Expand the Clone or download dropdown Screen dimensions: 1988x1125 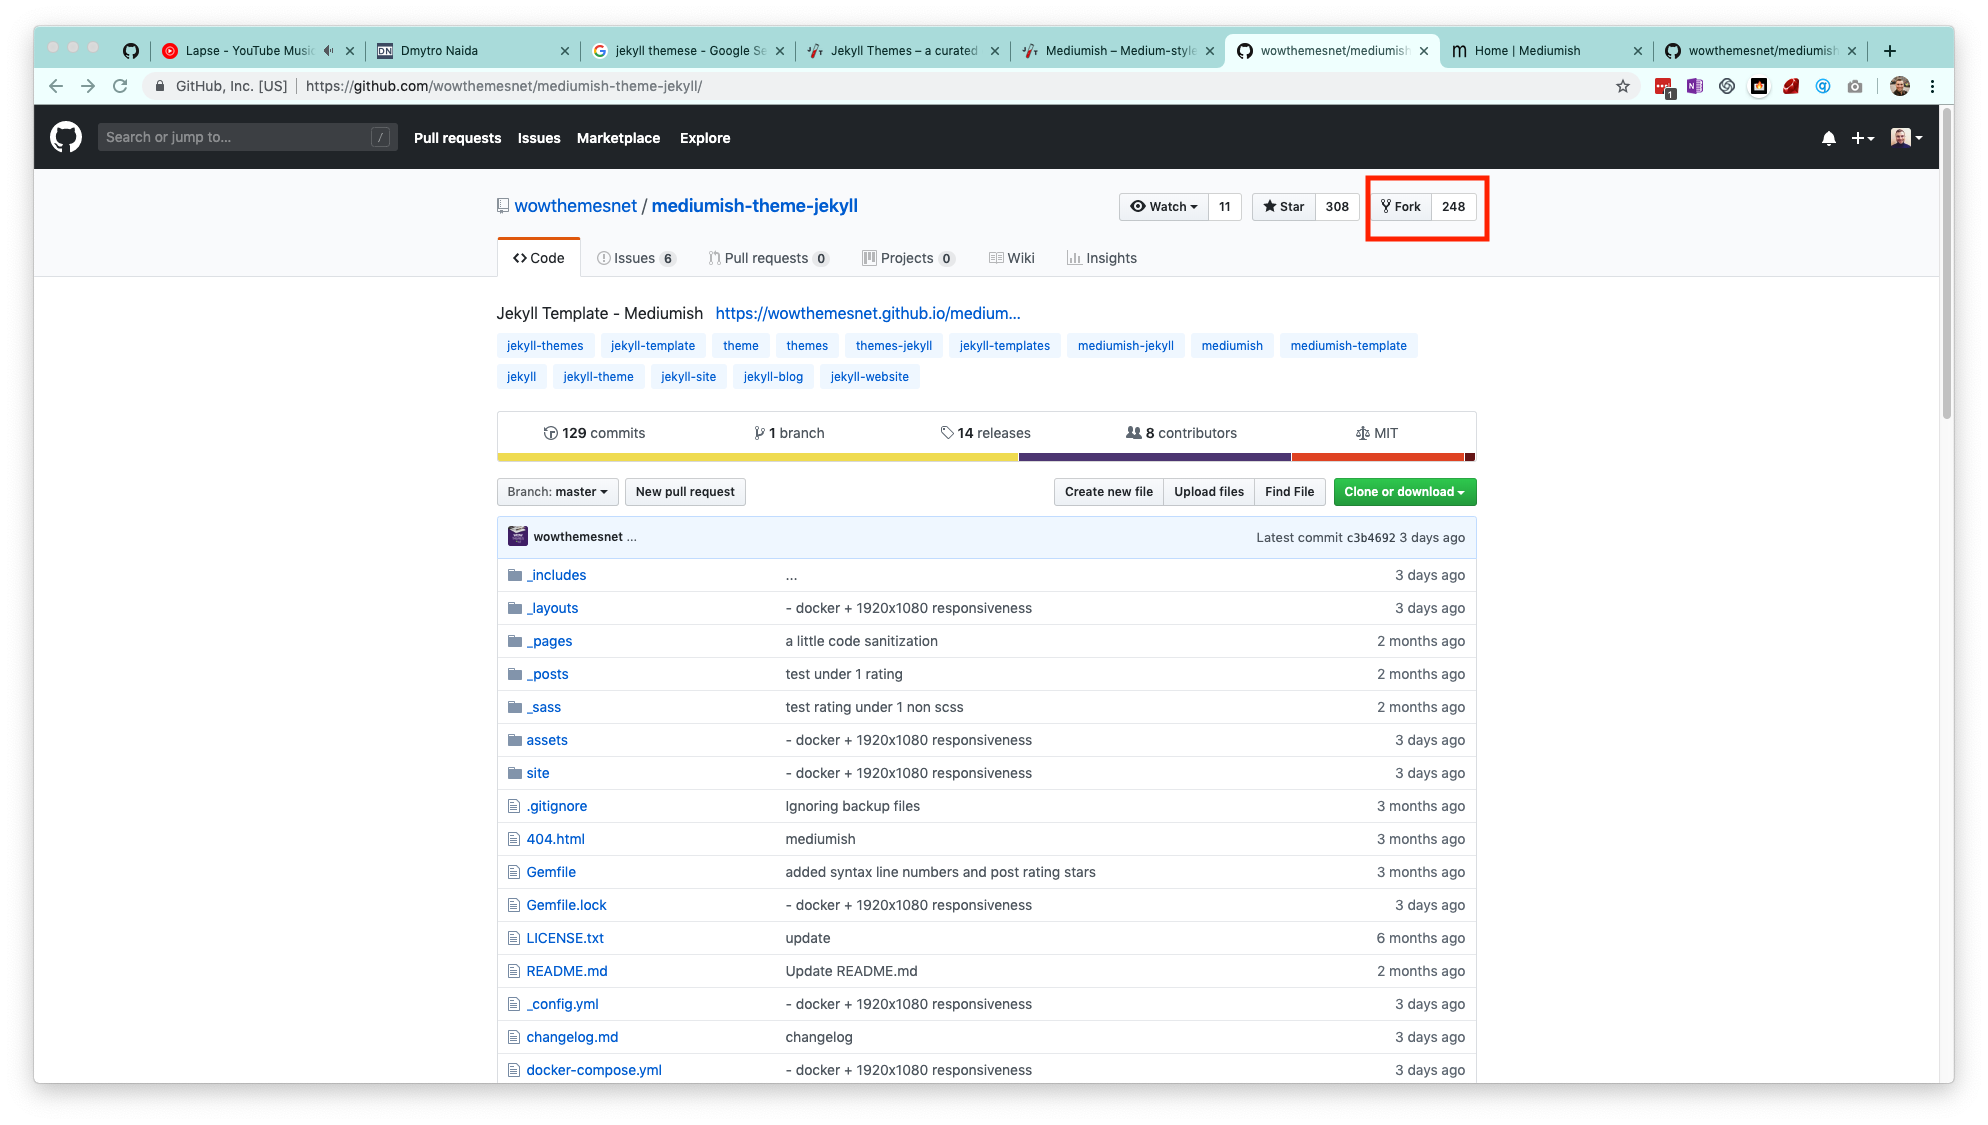1404,491
